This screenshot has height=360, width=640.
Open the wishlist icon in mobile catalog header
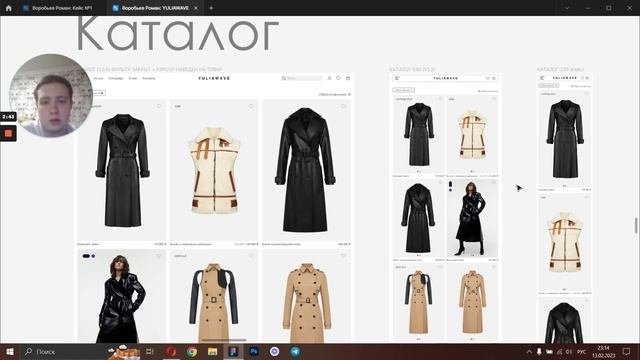[583, 78]
